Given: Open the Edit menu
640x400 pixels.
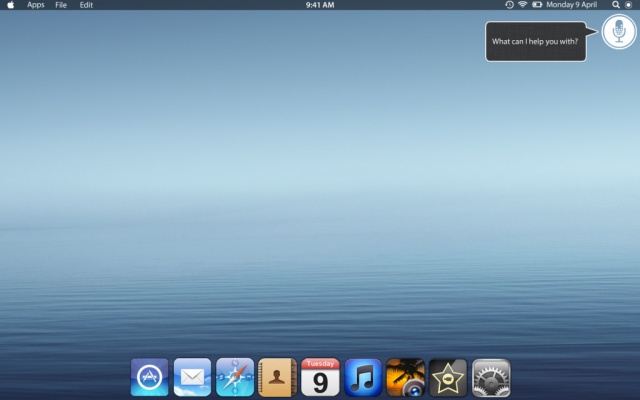Looking at the screenshot, I should (86, 5).
